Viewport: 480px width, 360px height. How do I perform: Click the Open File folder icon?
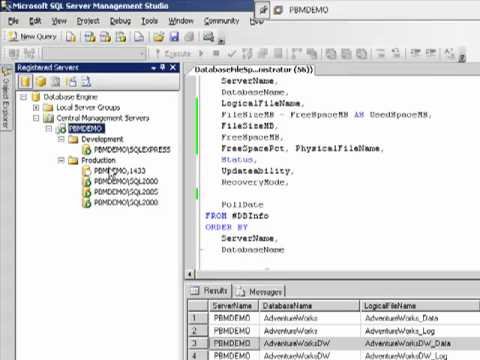pos(159,37)
